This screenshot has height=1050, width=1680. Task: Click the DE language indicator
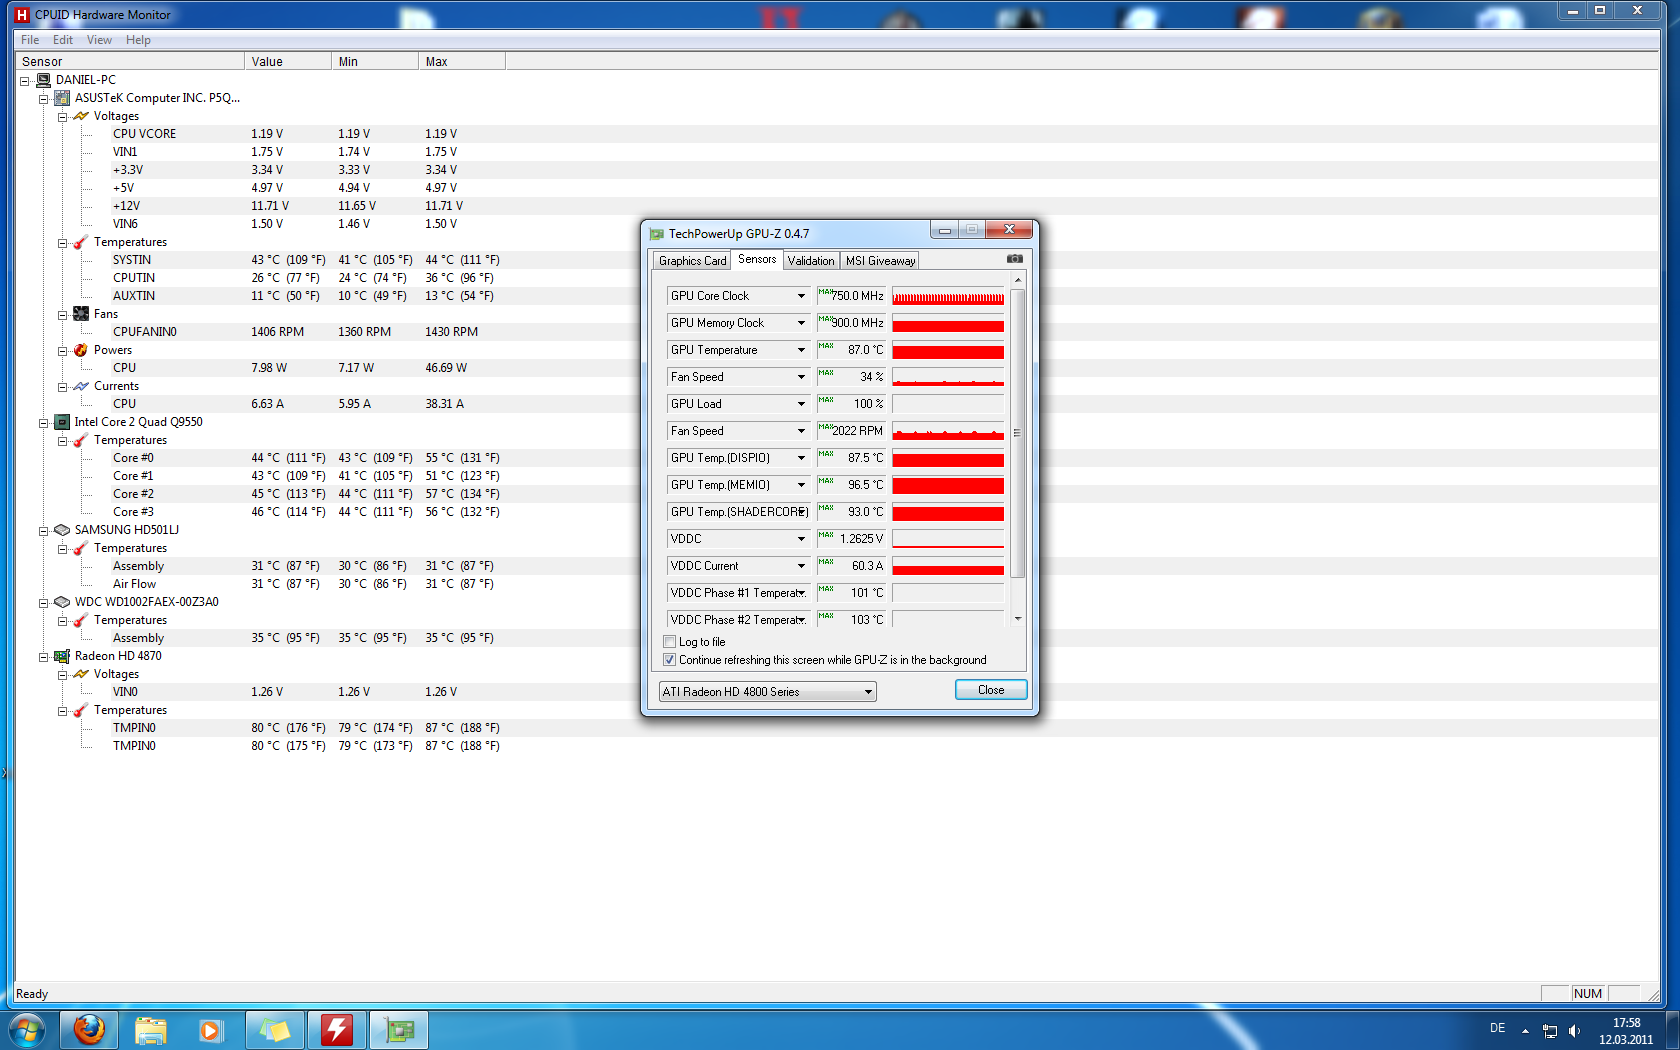[x=1497, y=1028]
